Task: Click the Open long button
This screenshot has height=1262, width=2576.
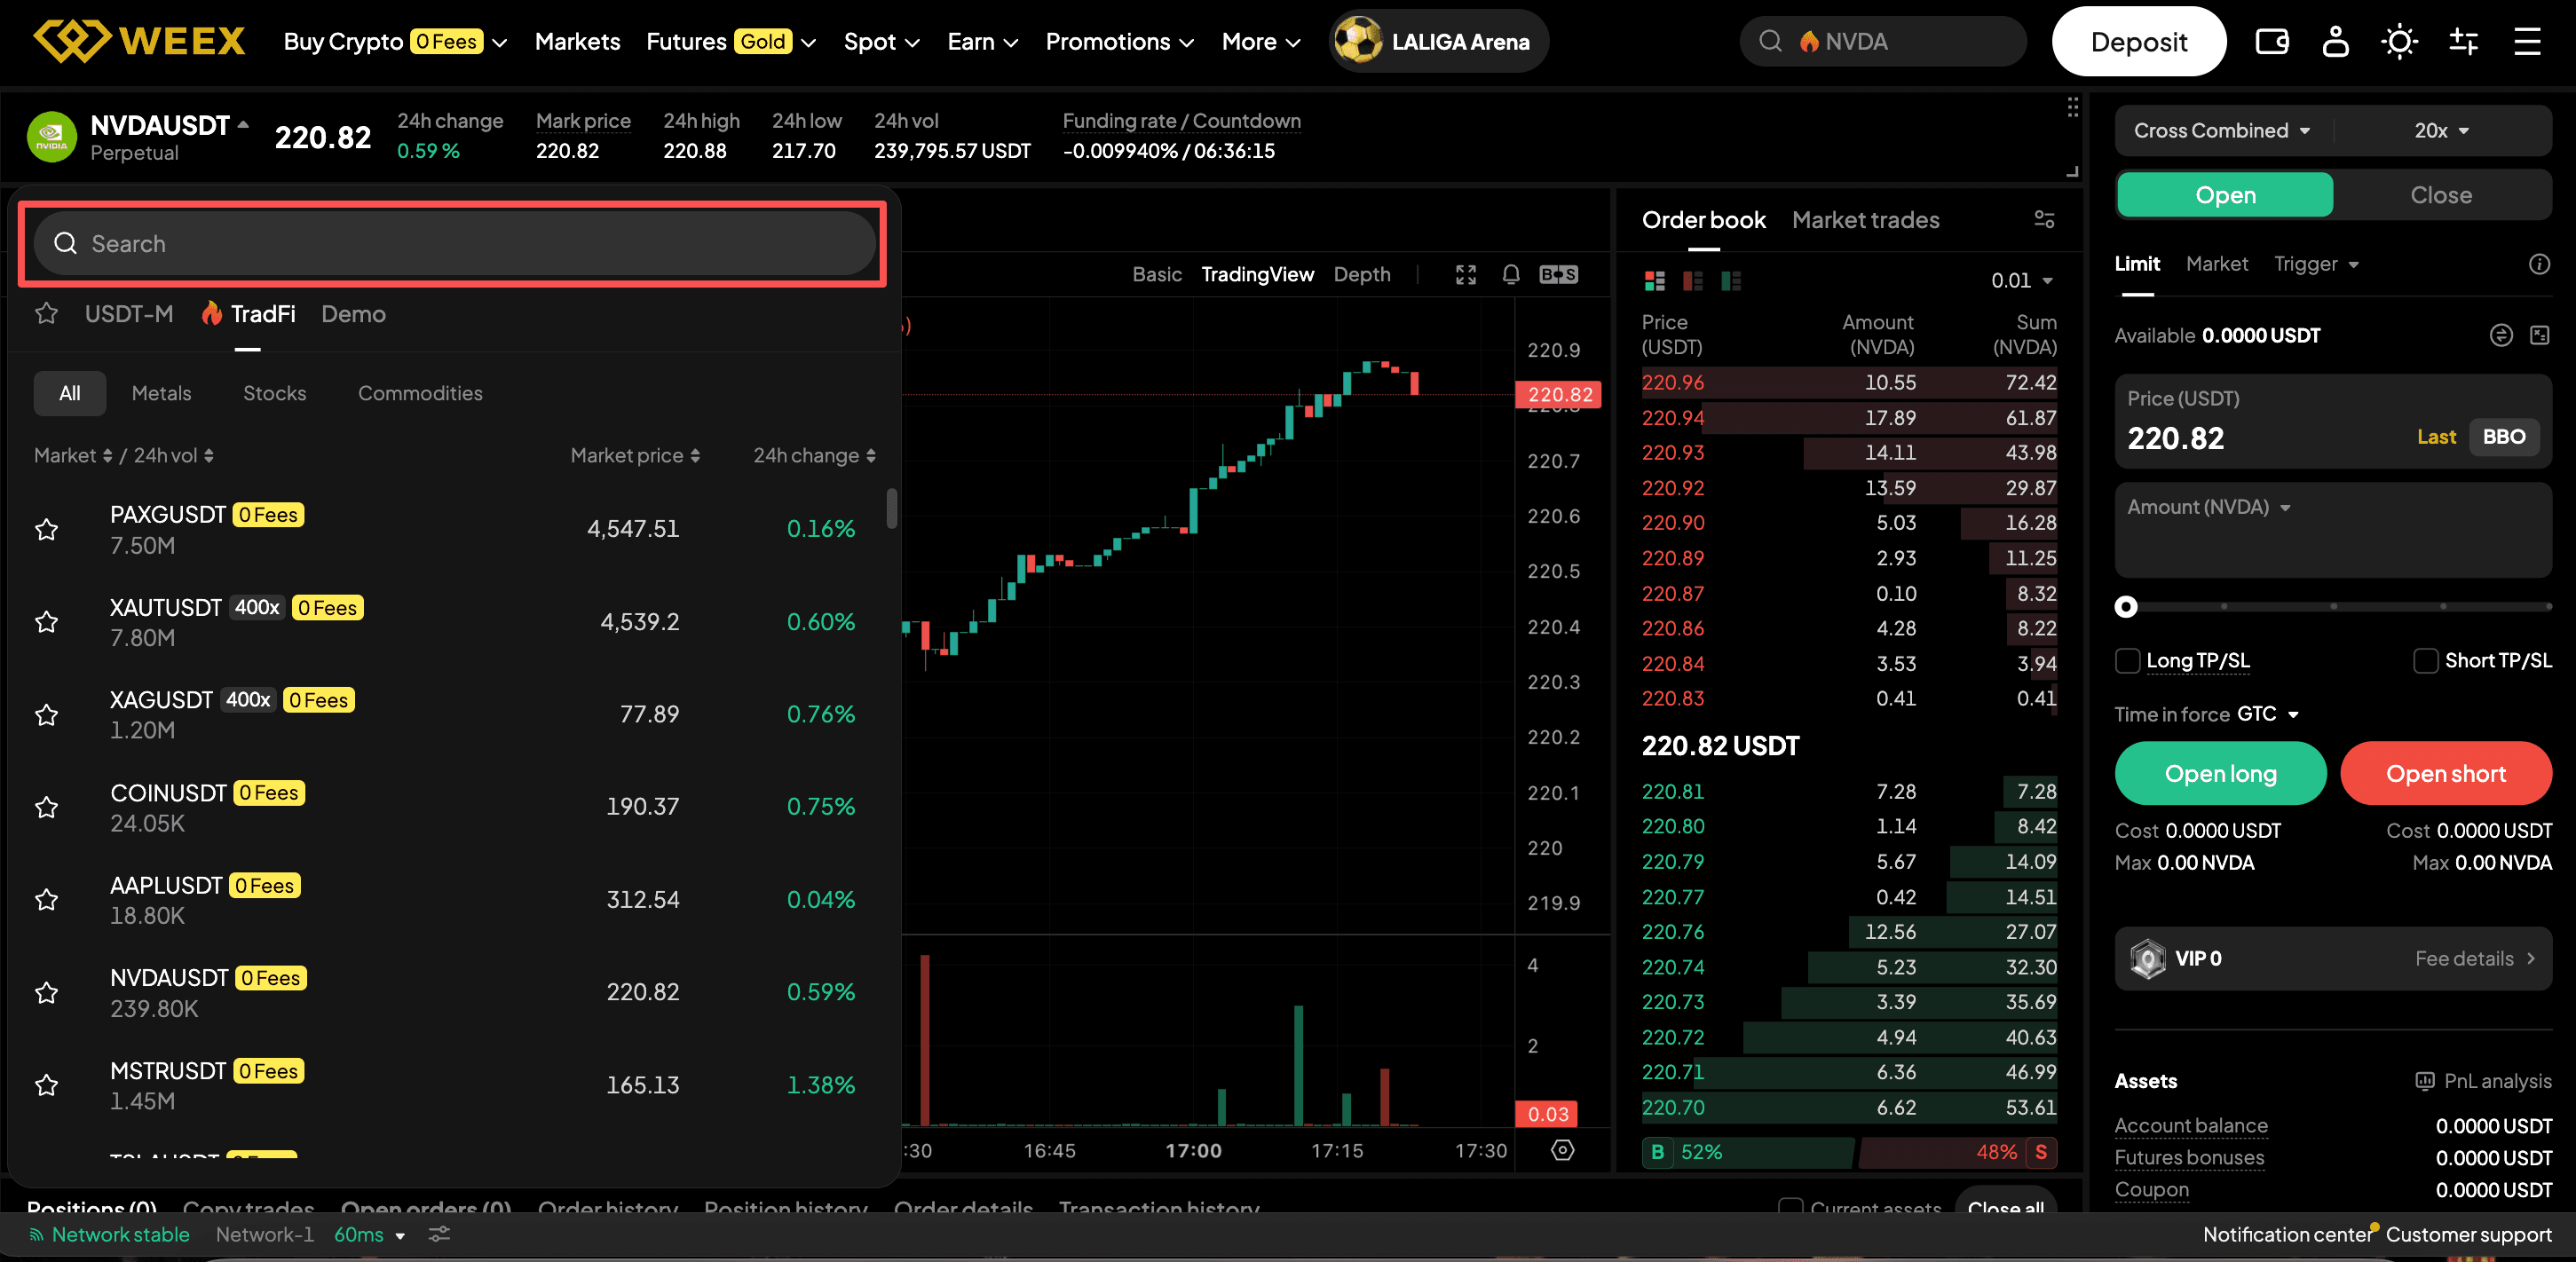Action: [x=2220, y=773]
